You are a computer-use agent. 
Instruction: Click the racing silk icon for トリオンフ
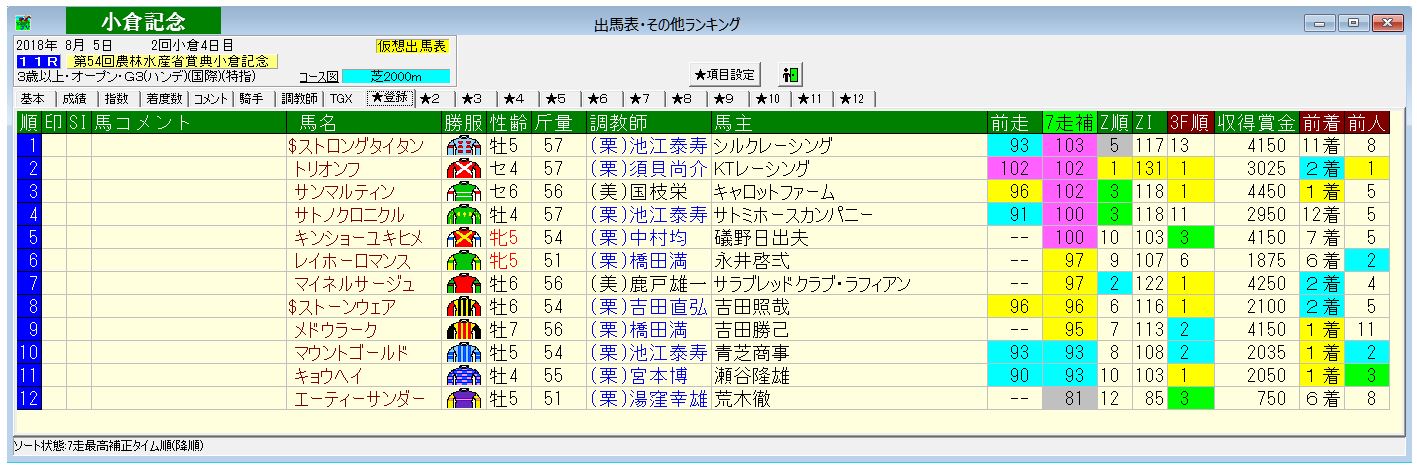pos(464,168)
